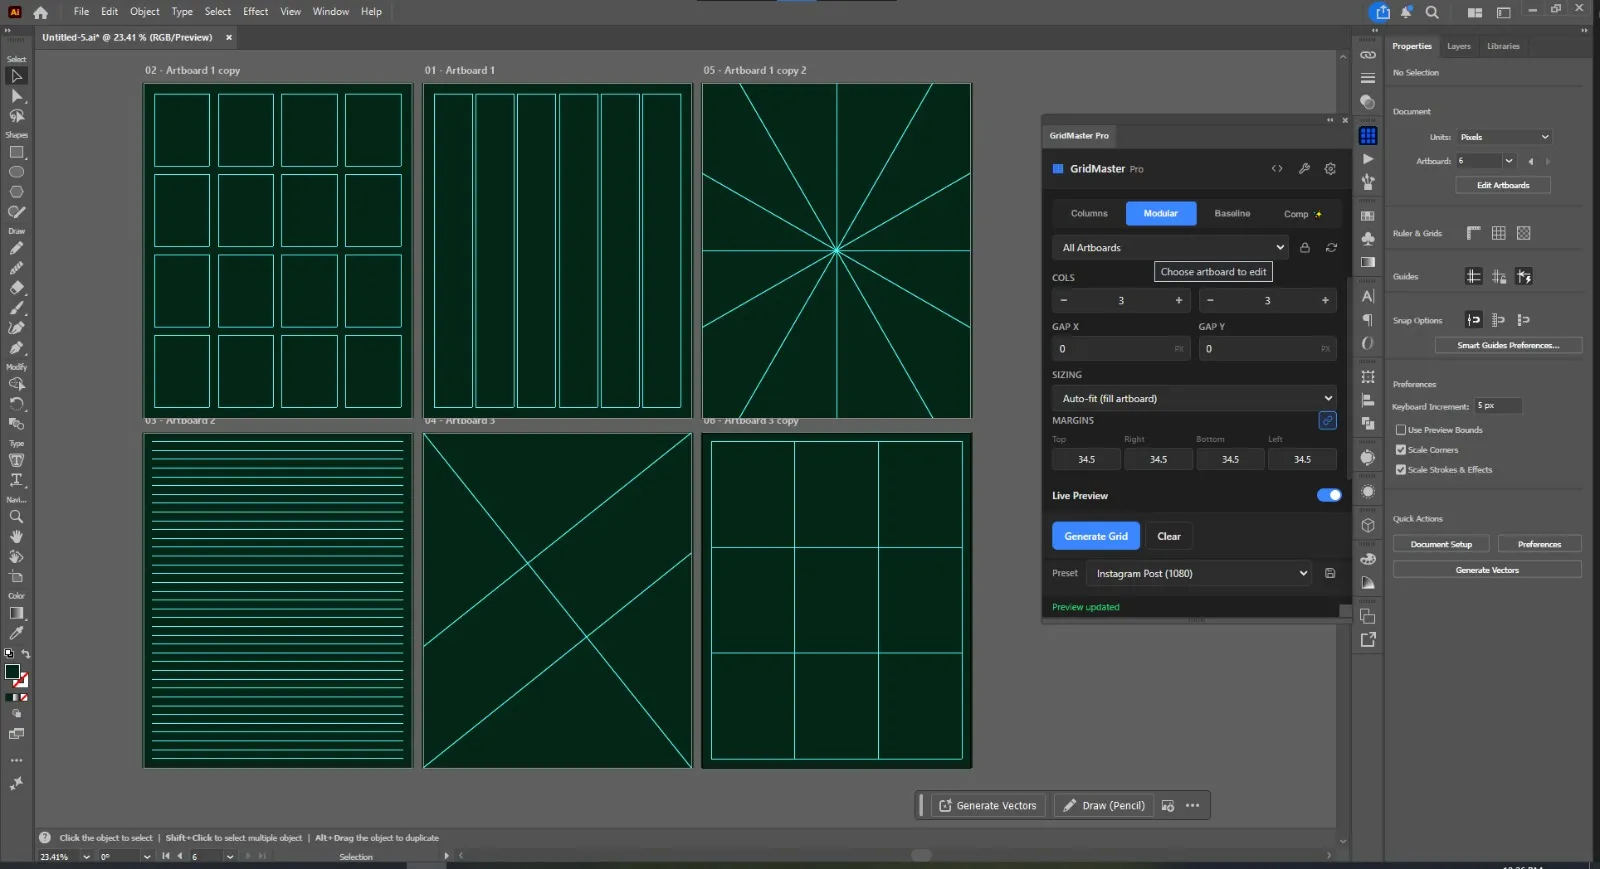Click the refresh artboards icon in GridMaster
This screenshot has width=1600, height=869.
pyautogui.click(x=1331, y=247)
